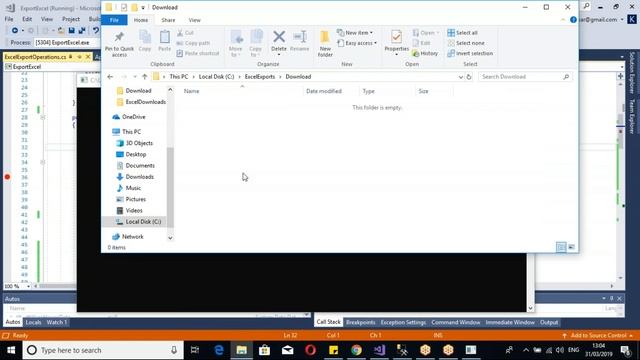Viewport: 640px width, 360px height.
Task: Select the Home ribbon tab
Action: 141,20
